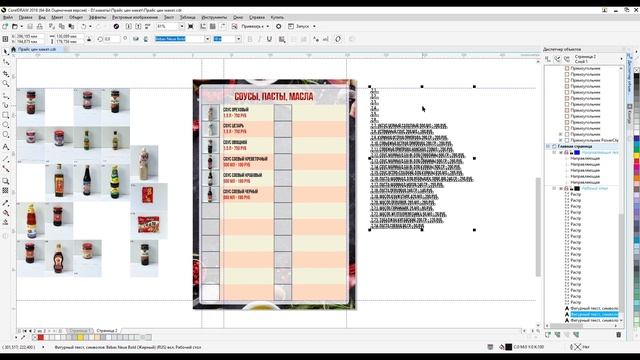
Task: Toggle the Lock Ratio button
Action: point(89,39)
